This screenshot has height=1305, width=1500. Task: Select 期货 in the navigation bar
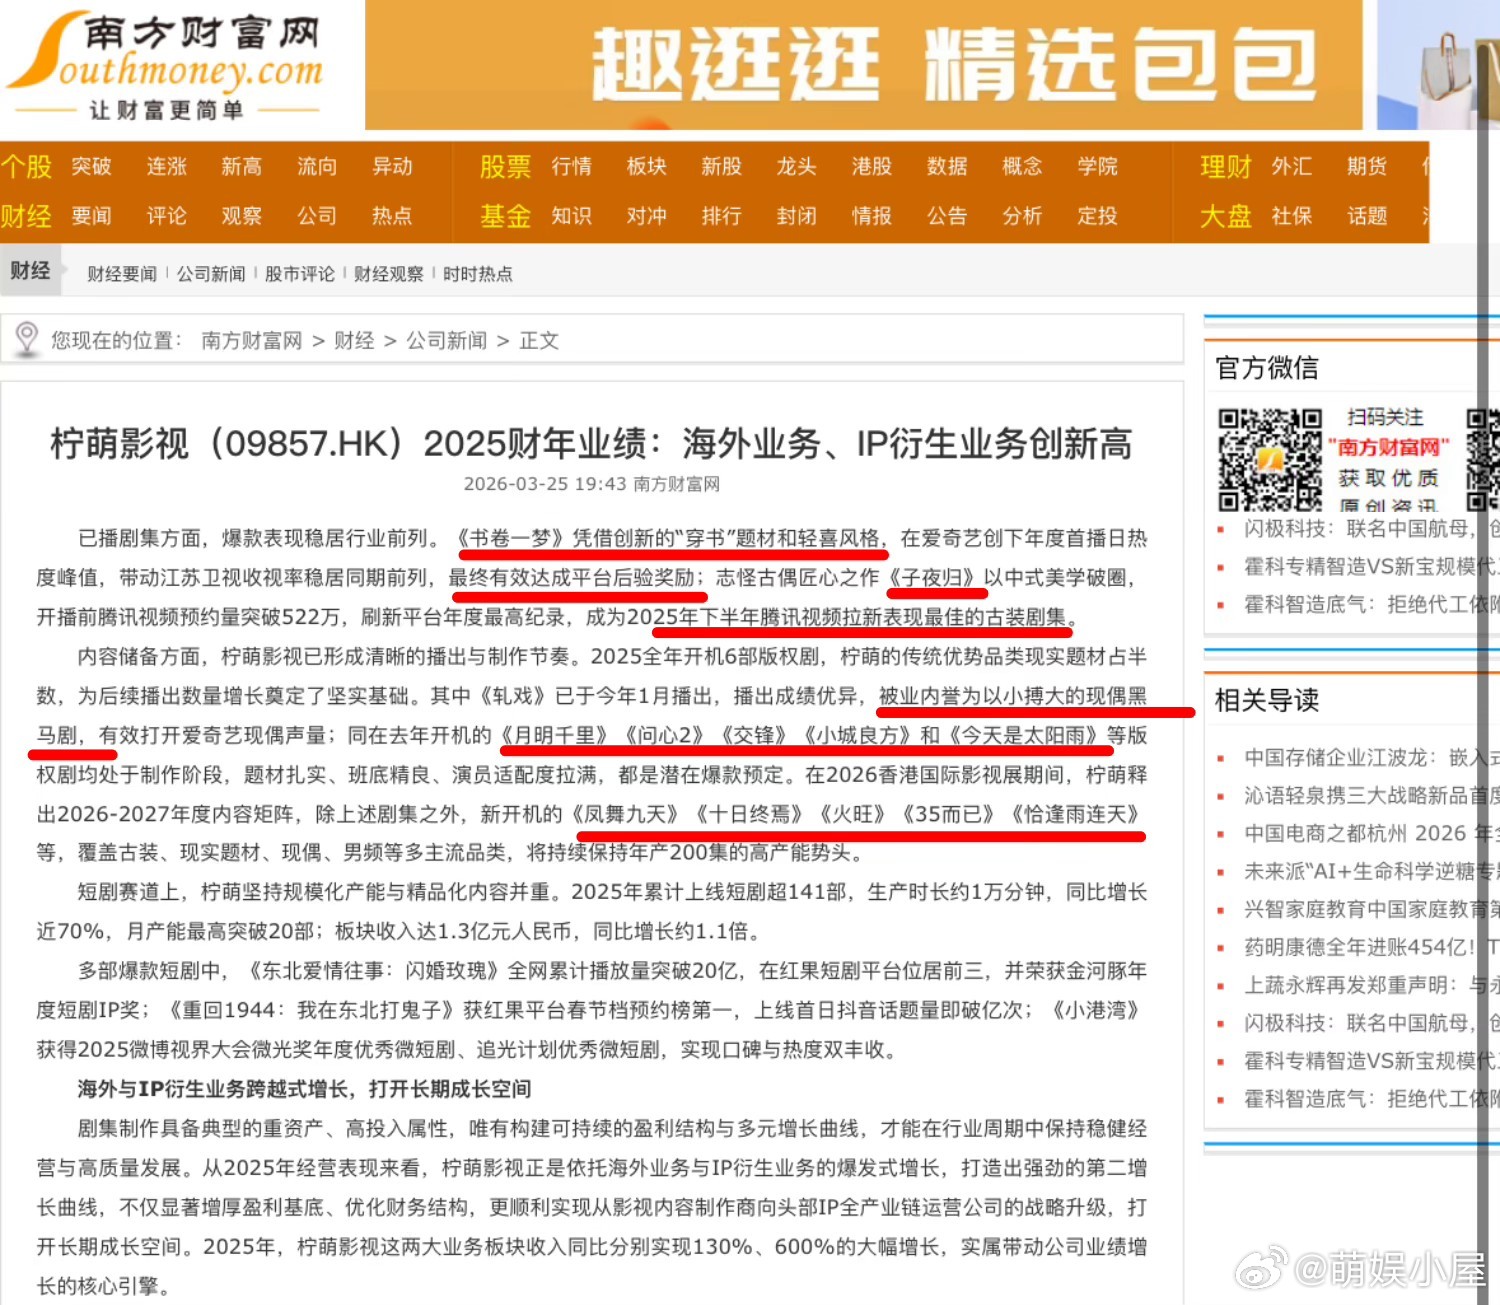[x=1367, y=166]
